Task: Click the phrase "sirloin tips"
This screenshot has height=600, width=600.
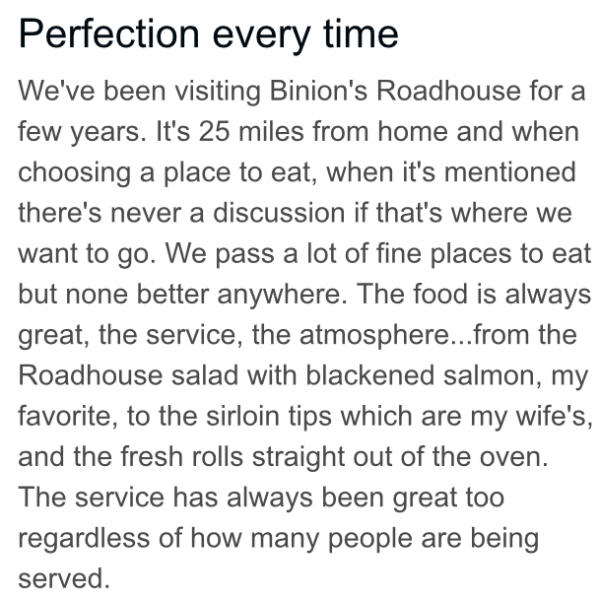Action: tap(269, 416)
